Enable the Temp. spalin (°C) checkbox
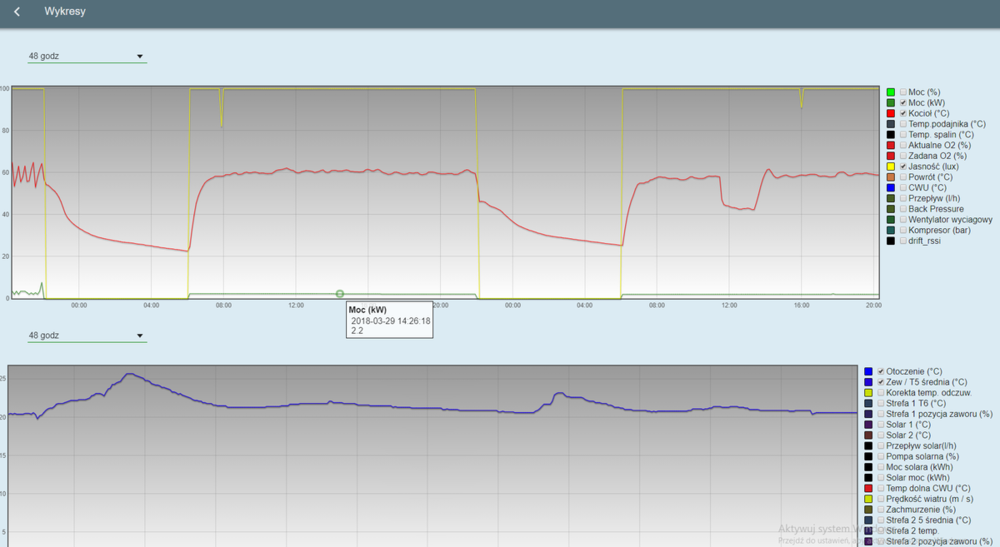Image resolution: width=1000 pixels, height=547 pixels. pyautogui.click(x=904, y=134)
